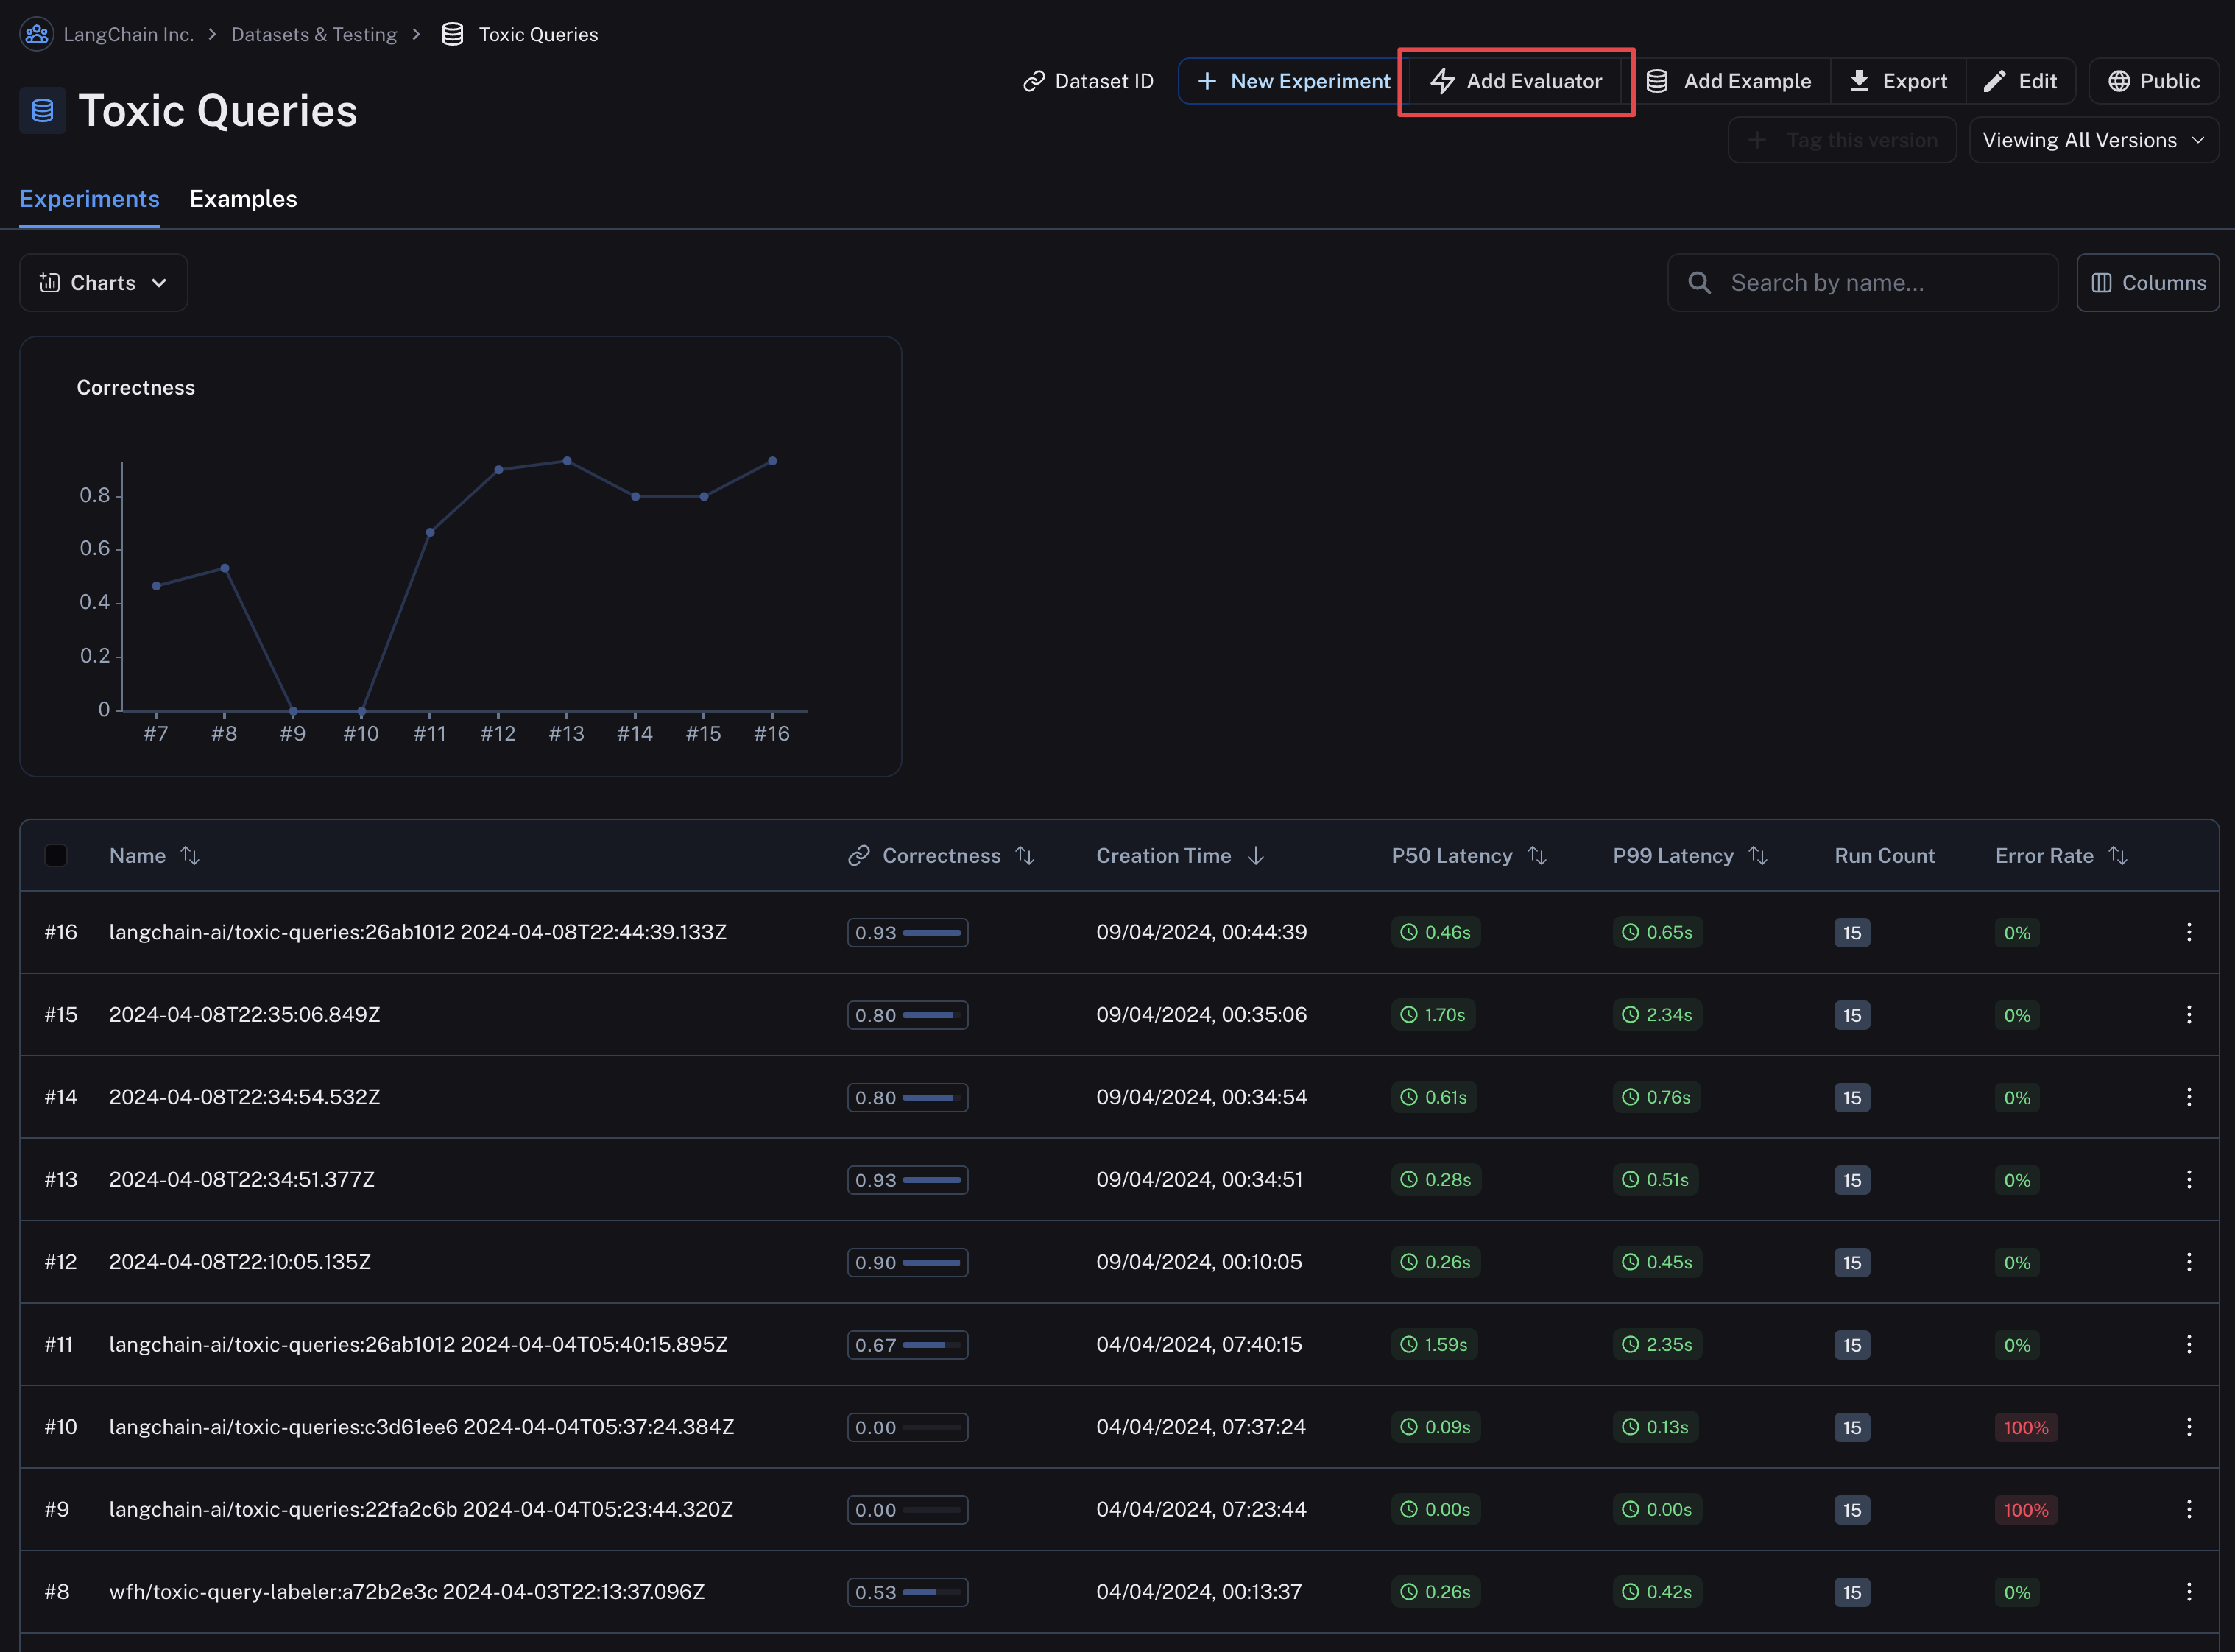Click the Public globe button
This screenshot has width=2235, height=1652.
(x=2153, y=81)
